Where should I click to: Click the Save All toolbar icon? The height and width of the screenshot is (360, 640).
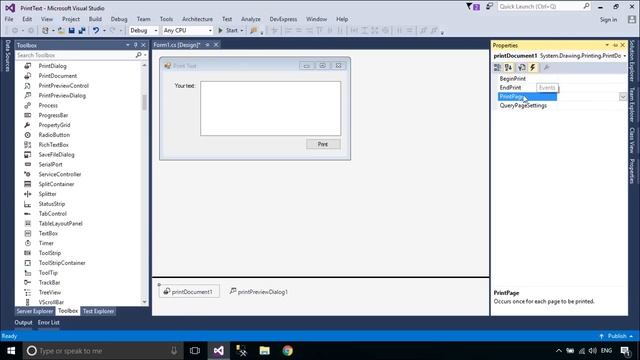[82, 31]
